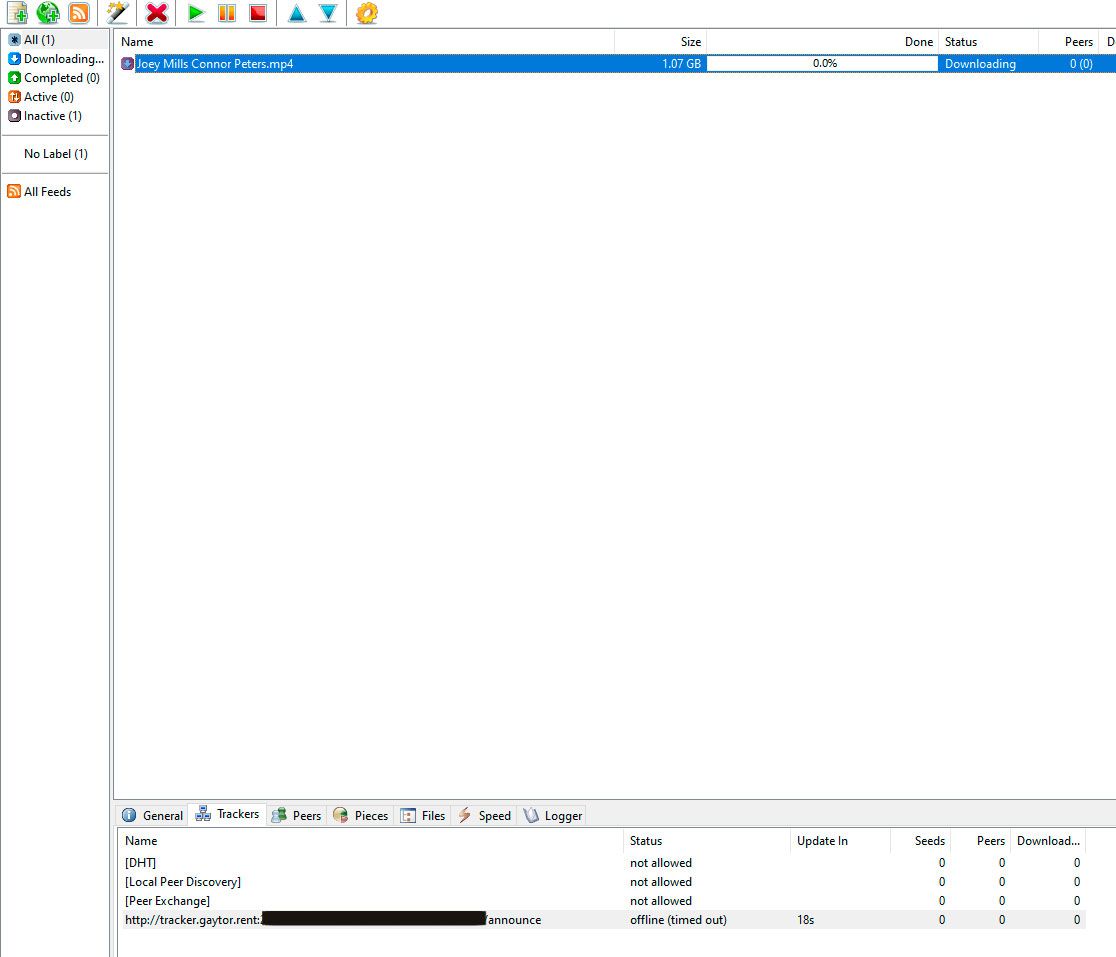The width and height of the screenshot is (1116, 957).
Task: Open Preferences gear icon
Action: (367, 13)
